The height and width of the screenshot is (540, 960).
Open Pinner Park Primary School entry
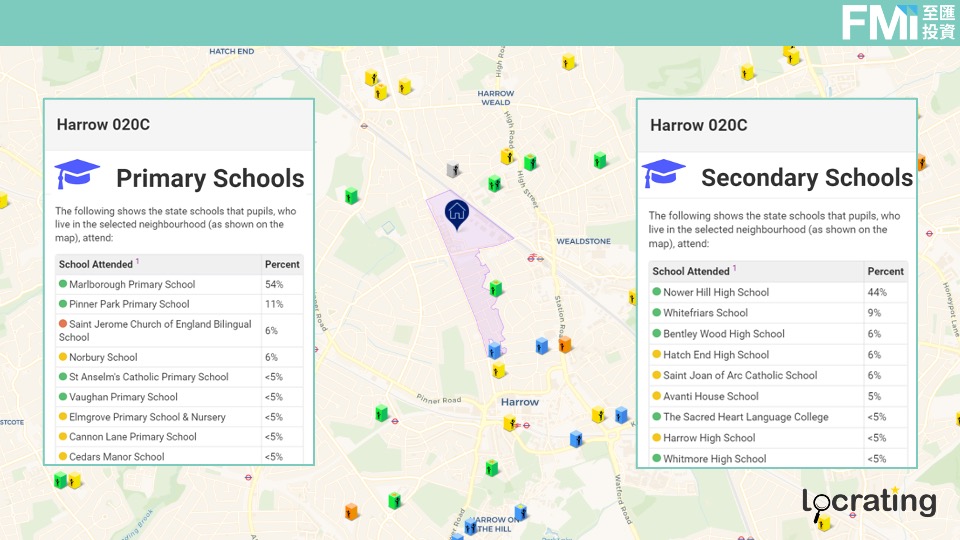(129, 304)
